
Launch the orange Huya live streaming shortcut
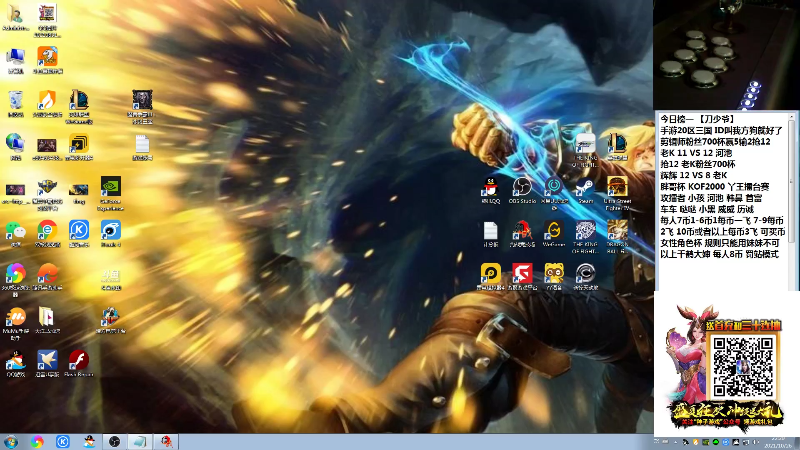[x=47, y=60]
